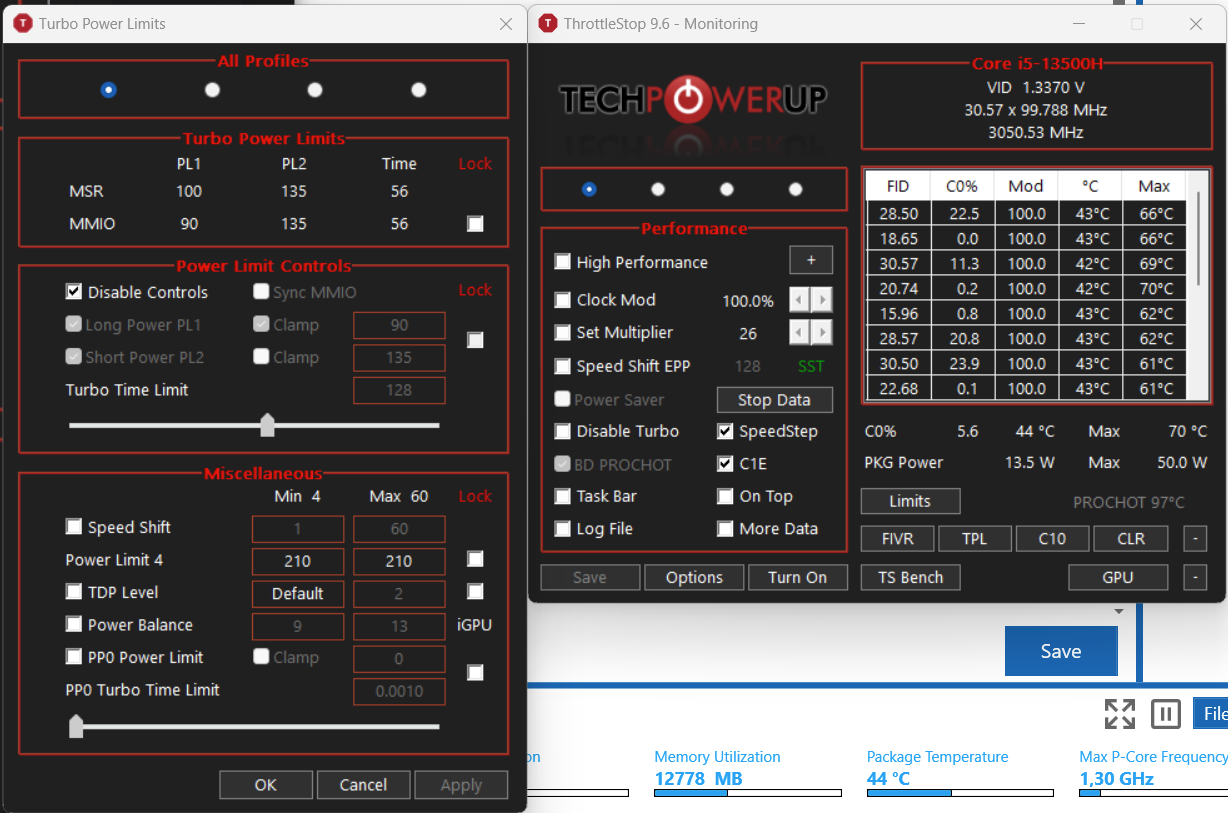
Task: Toggle Disable Controls checkbox
Action: (73, 292)
